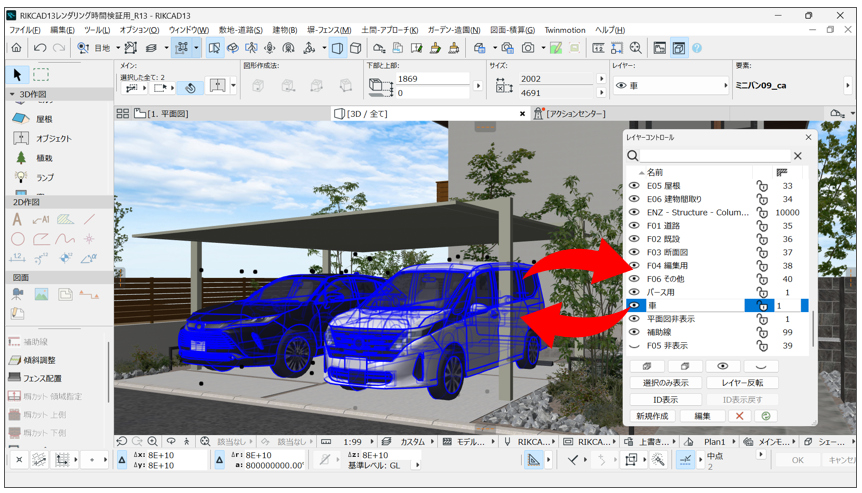Screen dimensions: 862x493
Task: Lock the F01 道路 layer
Action: point(762,226)
